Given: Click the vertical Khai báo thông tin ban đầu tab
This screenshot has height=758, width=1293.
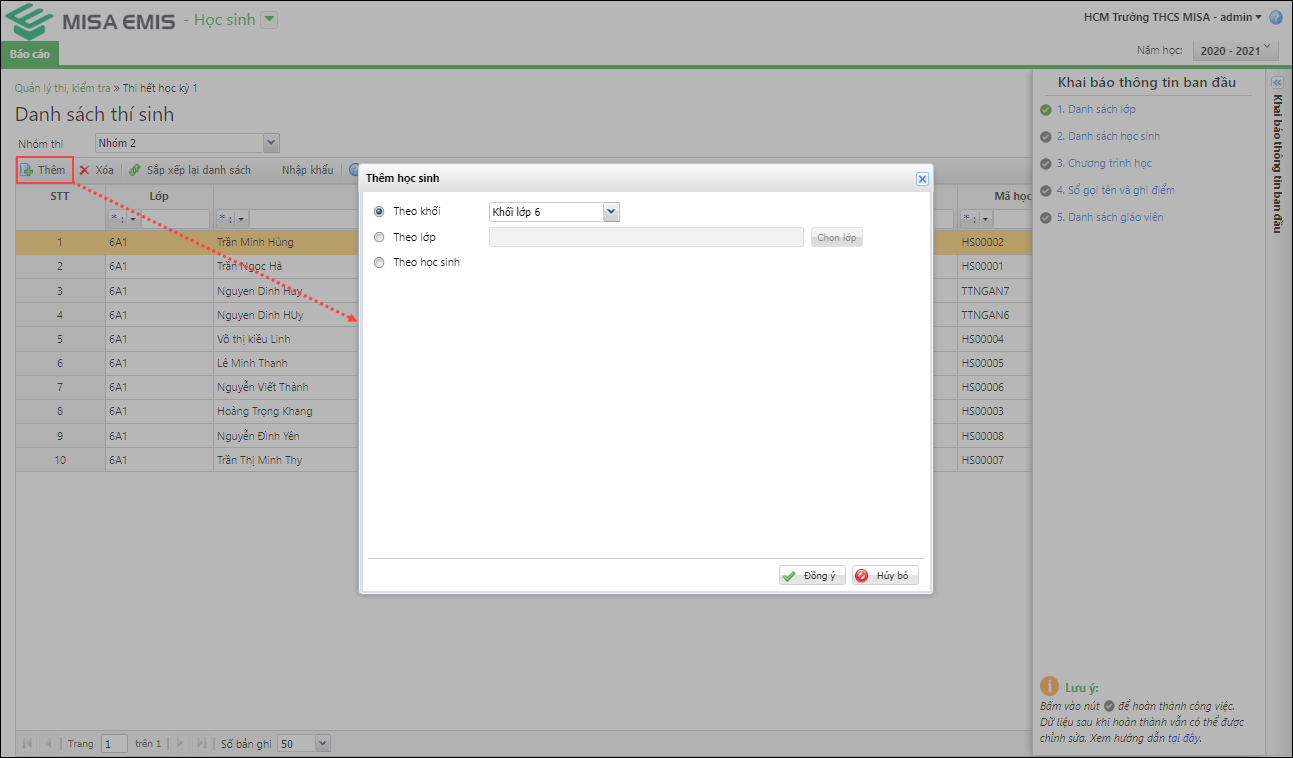Looking at the screenshot, I should coord(1277,164).
